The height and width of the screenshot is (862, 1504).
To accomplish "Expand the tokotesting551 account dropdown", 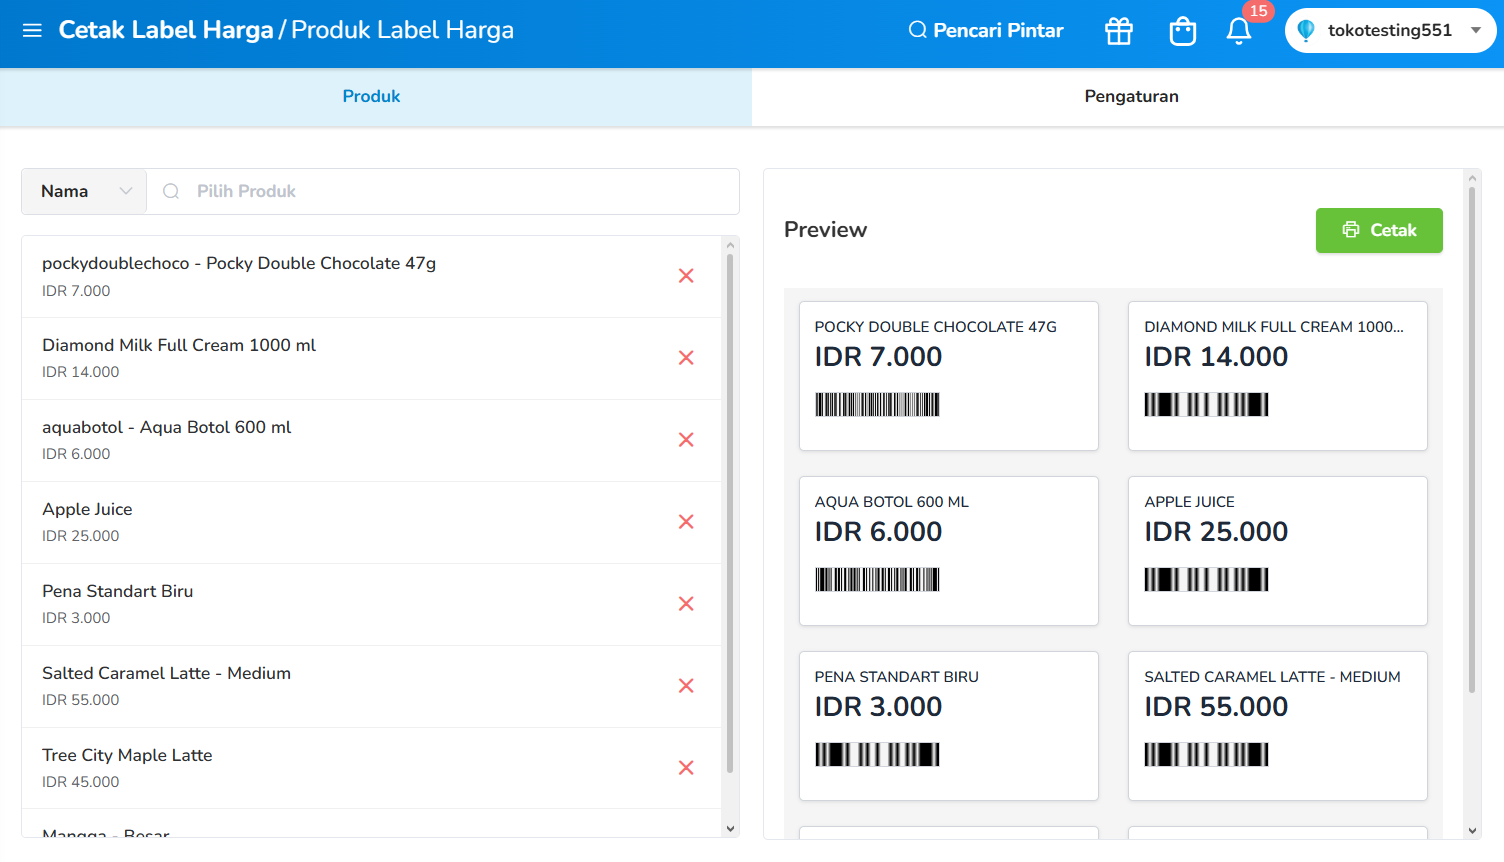I will tap(1390, 30).
